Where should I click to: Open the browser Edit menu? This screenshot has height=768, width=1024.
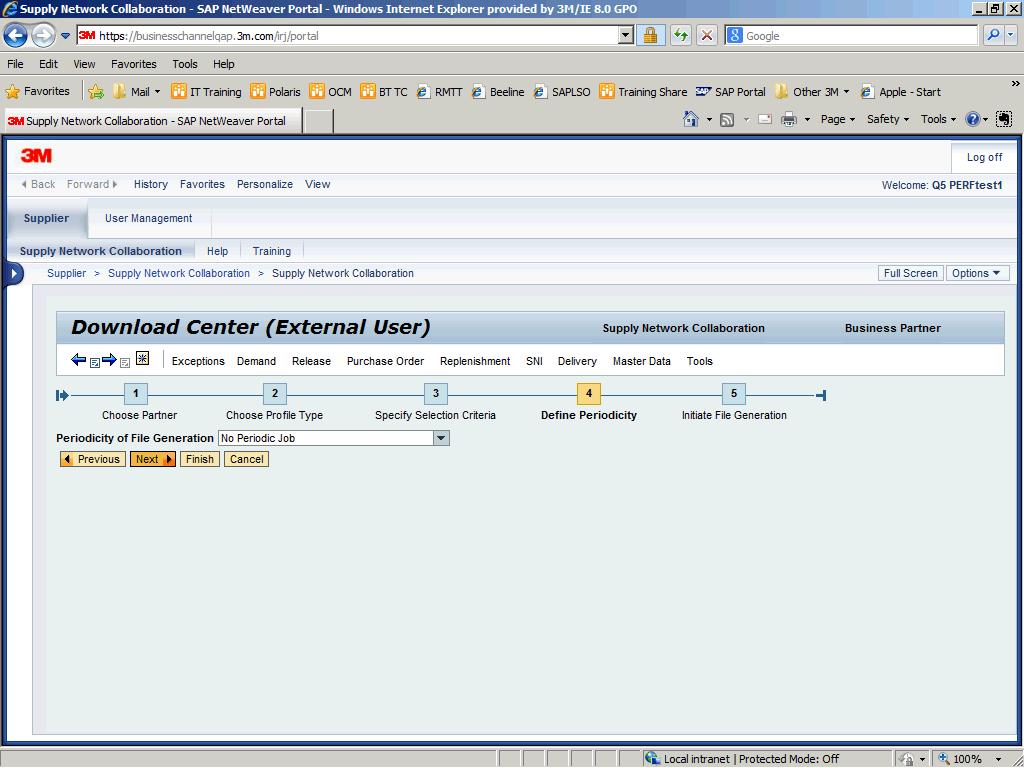48,64
